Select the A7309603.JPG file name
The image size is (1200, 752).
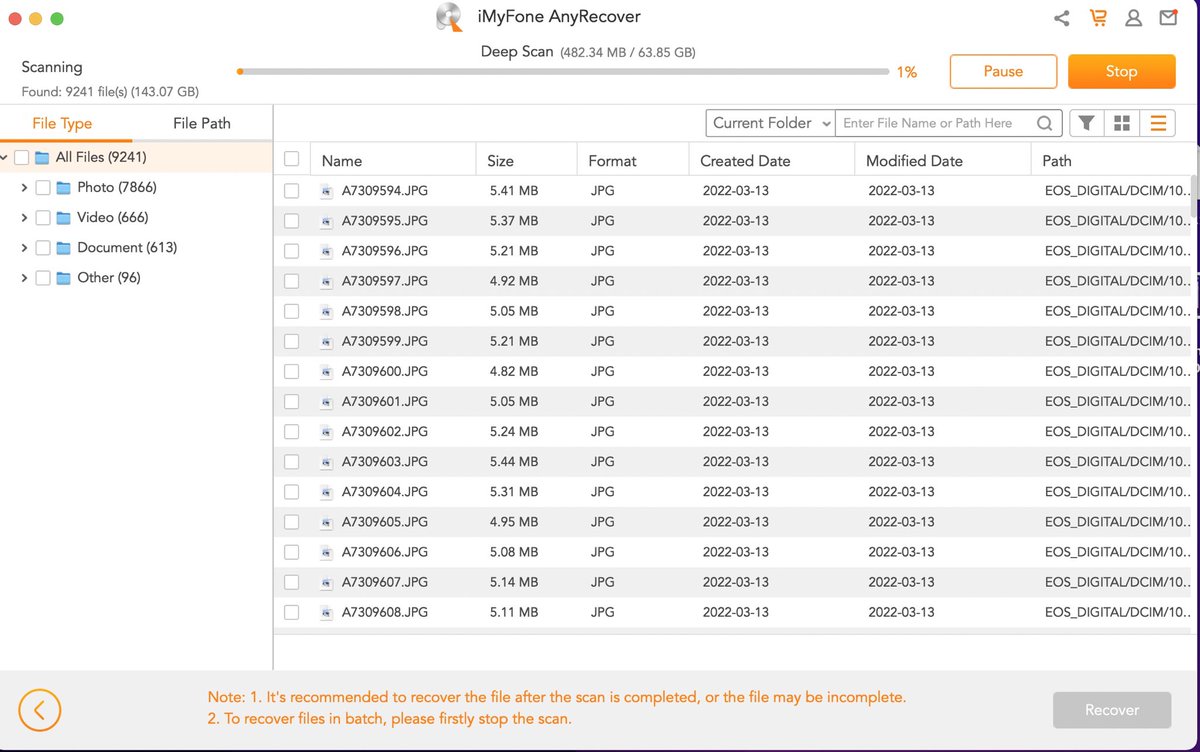[x=385, y=461]
